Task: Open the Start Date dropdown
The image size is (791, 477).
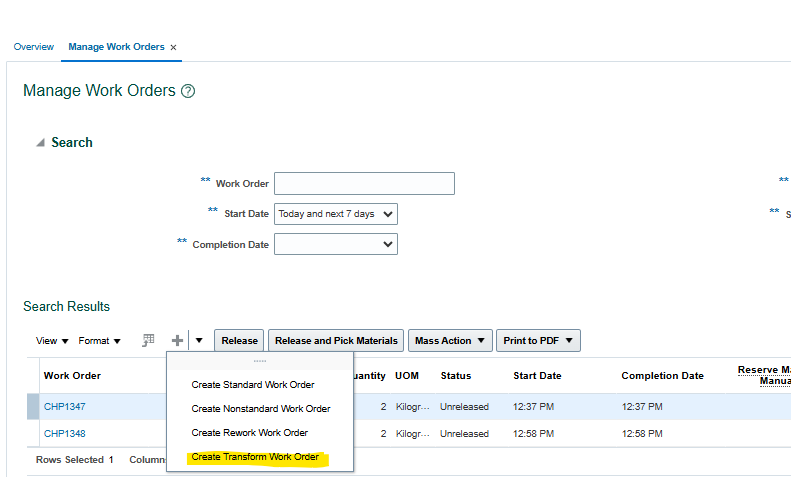Action: (336, 214)
